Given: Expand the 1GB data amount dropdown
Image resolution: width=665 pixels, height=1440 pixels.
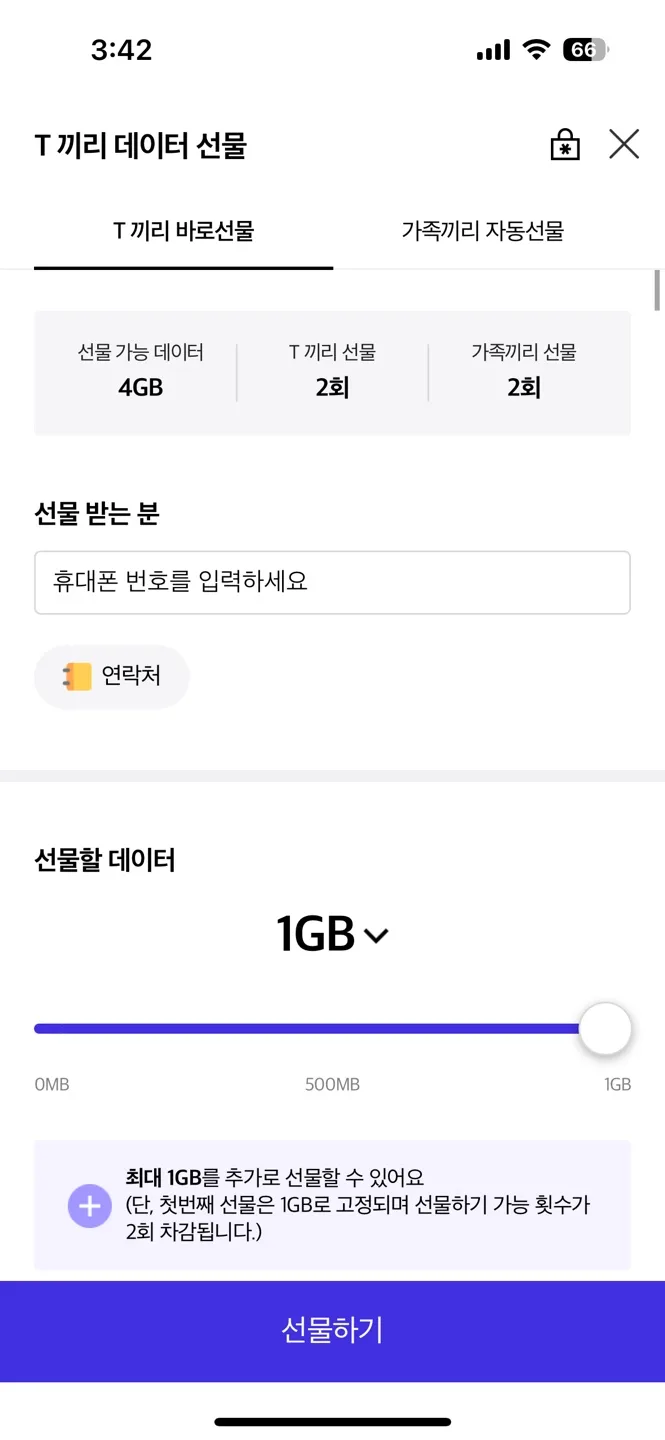Looking at the screenshot, I should coord(332,935).
